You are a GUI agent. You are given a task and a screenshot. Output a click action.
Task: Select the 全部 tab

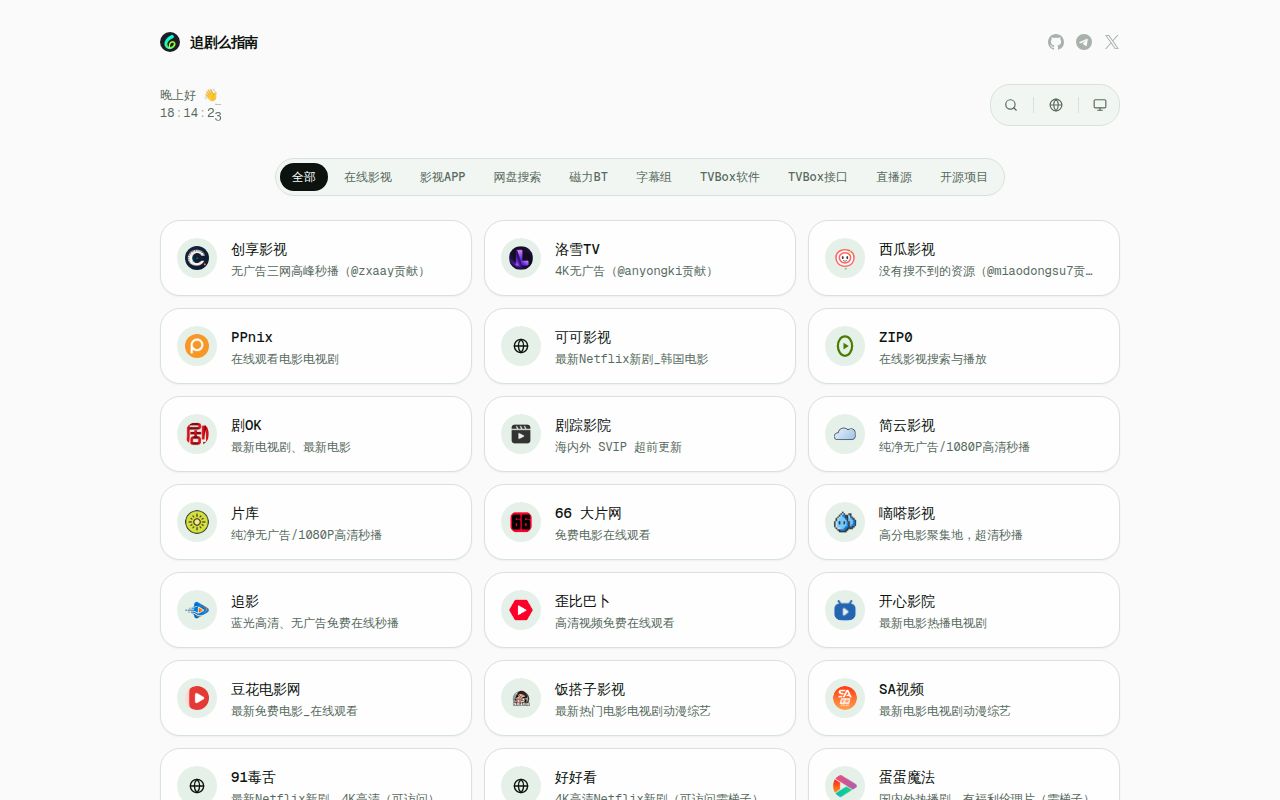coord(304,177)
